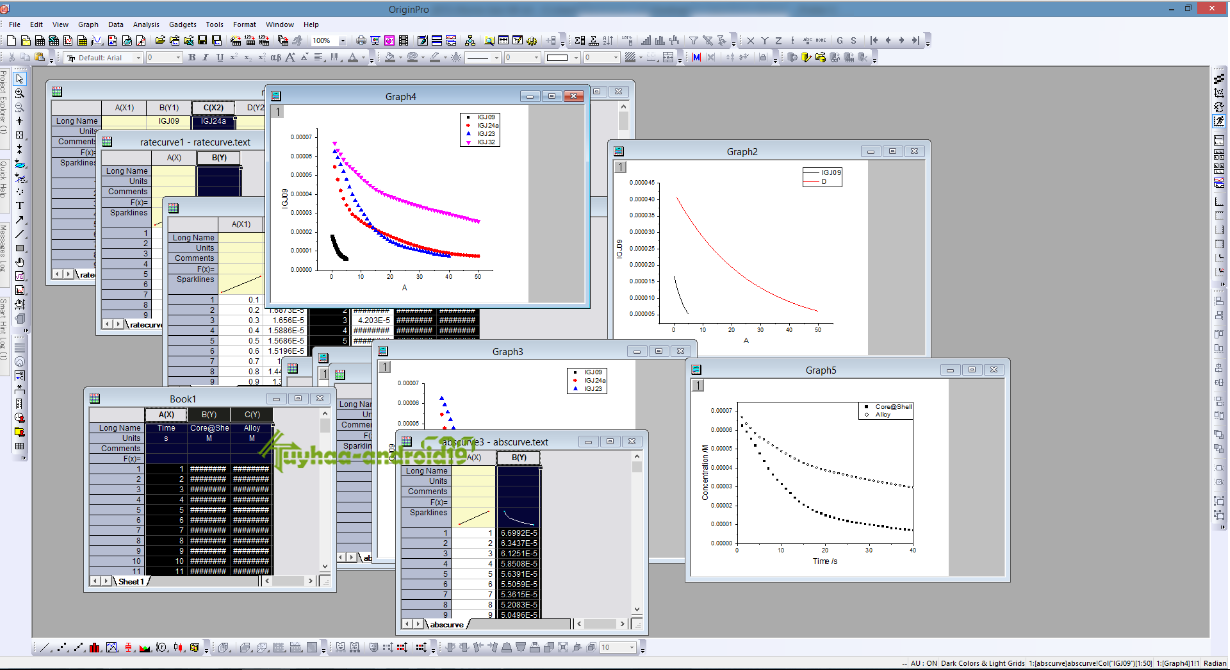The image size is (1230, 670).
Task: Open the File menu
Action: (14, 24)
